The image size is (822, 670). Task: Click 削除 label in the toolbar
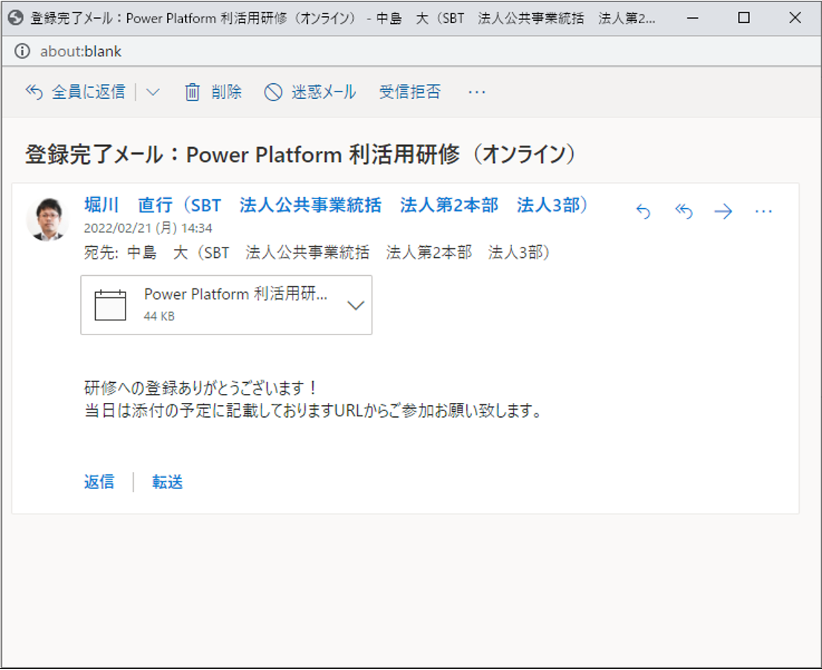[226, 92]
